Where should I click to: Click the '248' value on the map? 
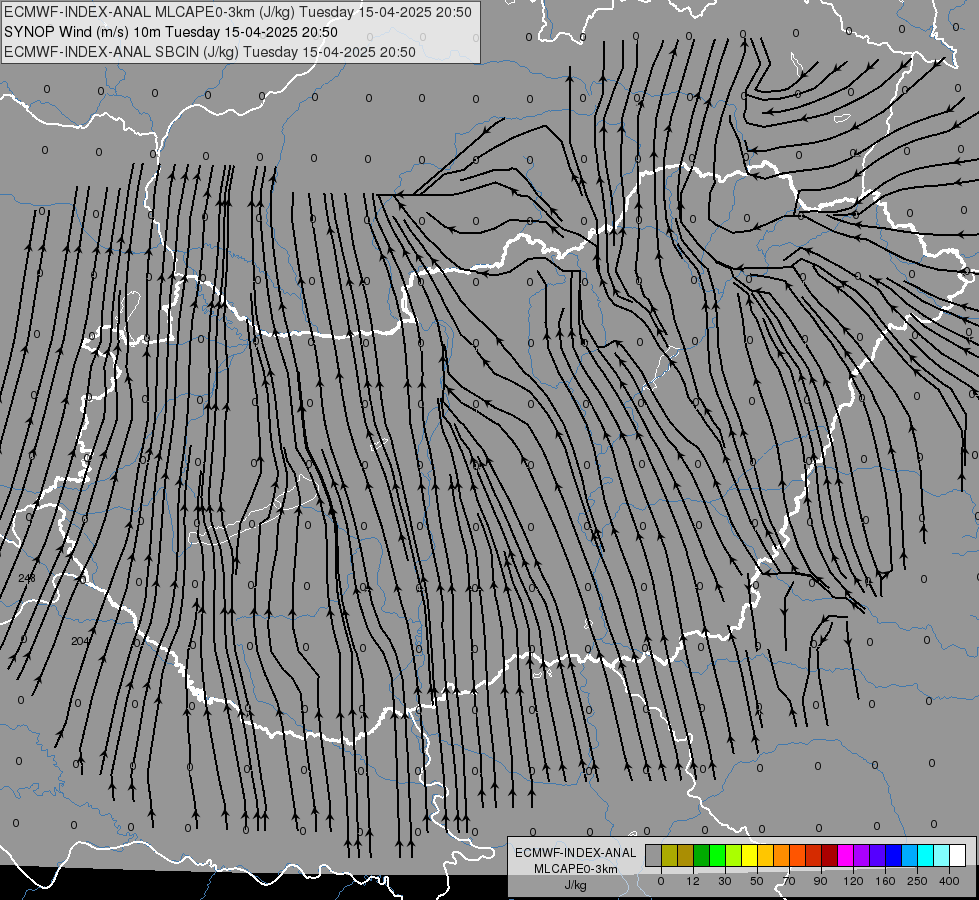27,578
